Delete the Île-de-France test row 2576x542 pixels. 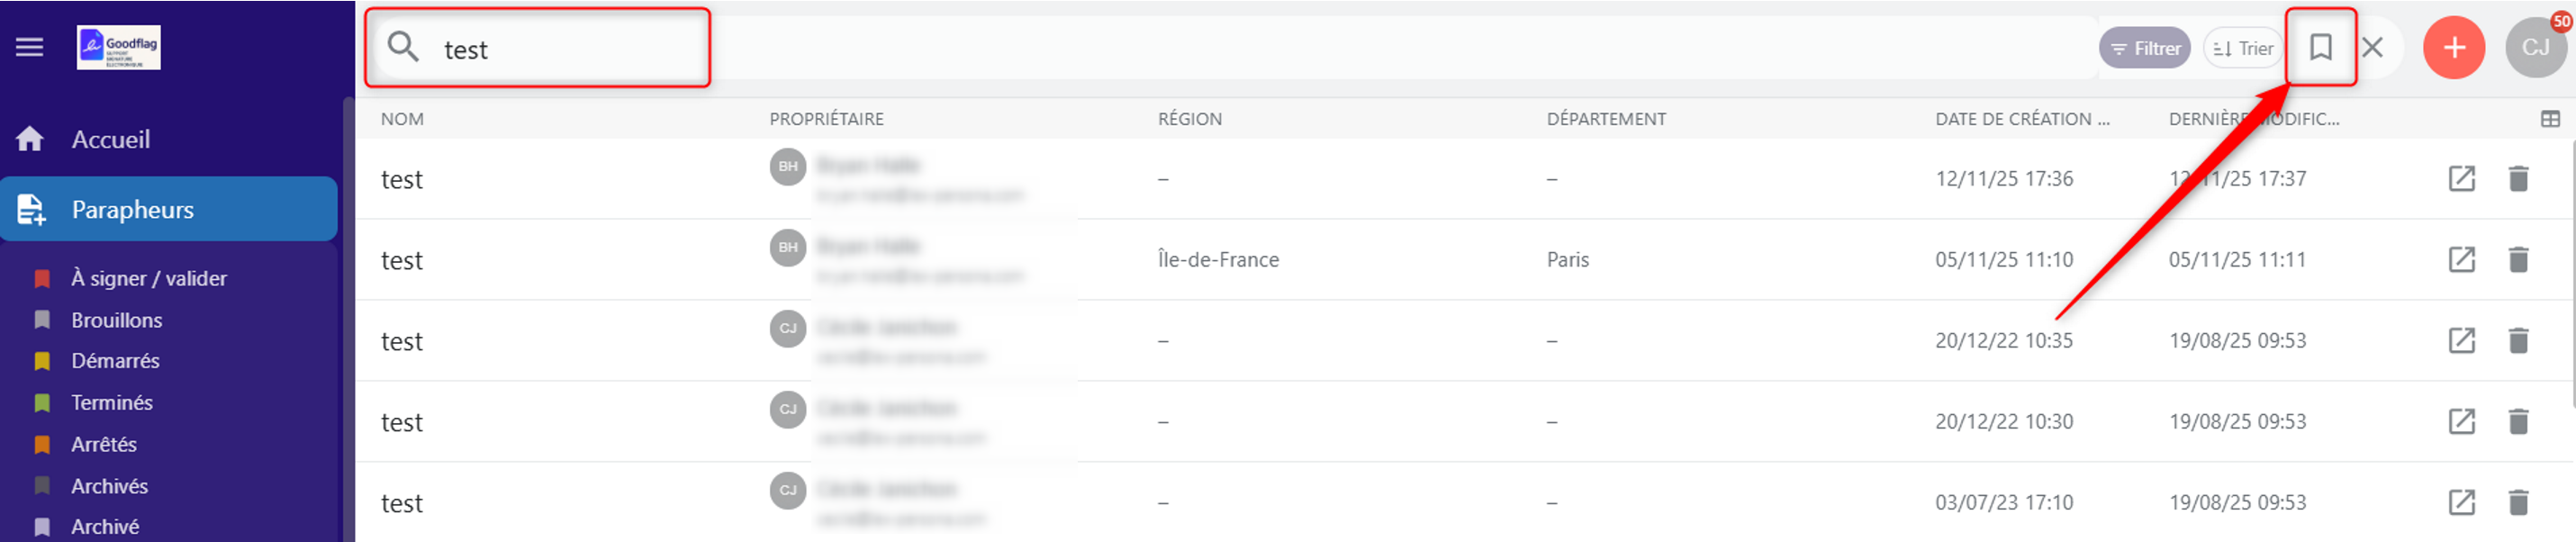(x=2518, y=260)
